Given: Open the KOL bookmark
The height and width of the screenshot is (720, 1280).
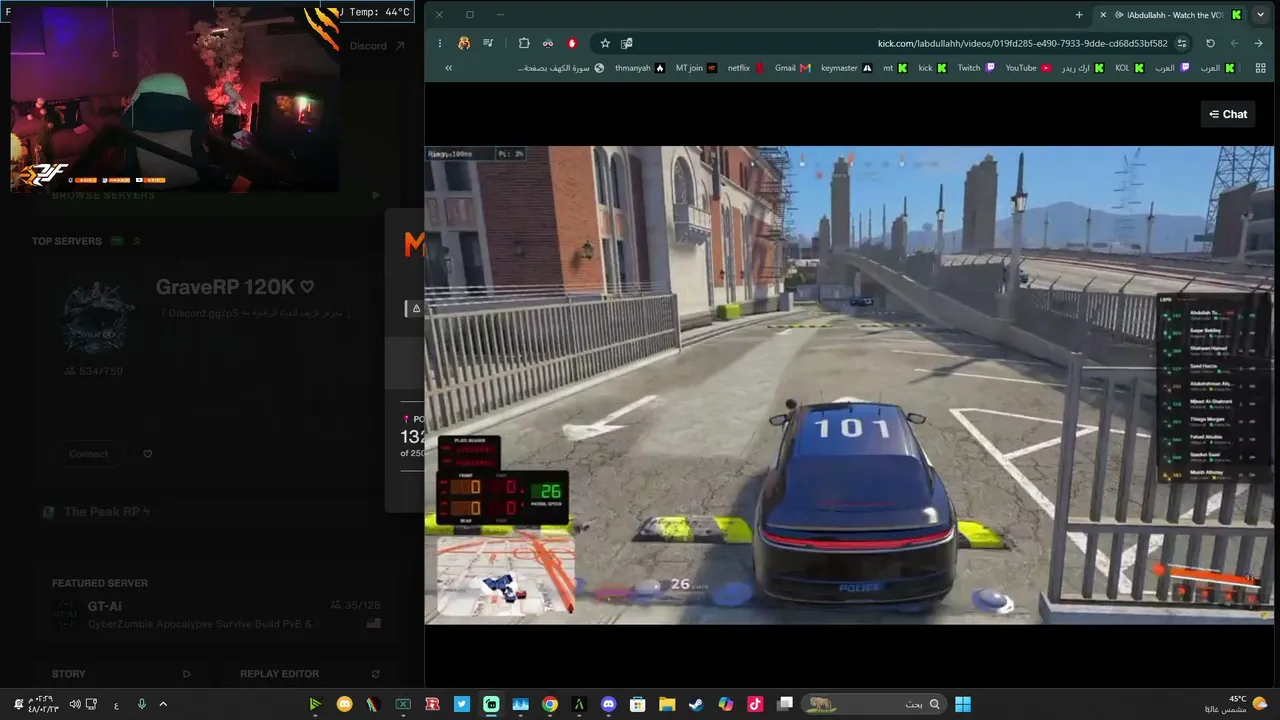Looking at the screenshot, I should pos(1129,68).
